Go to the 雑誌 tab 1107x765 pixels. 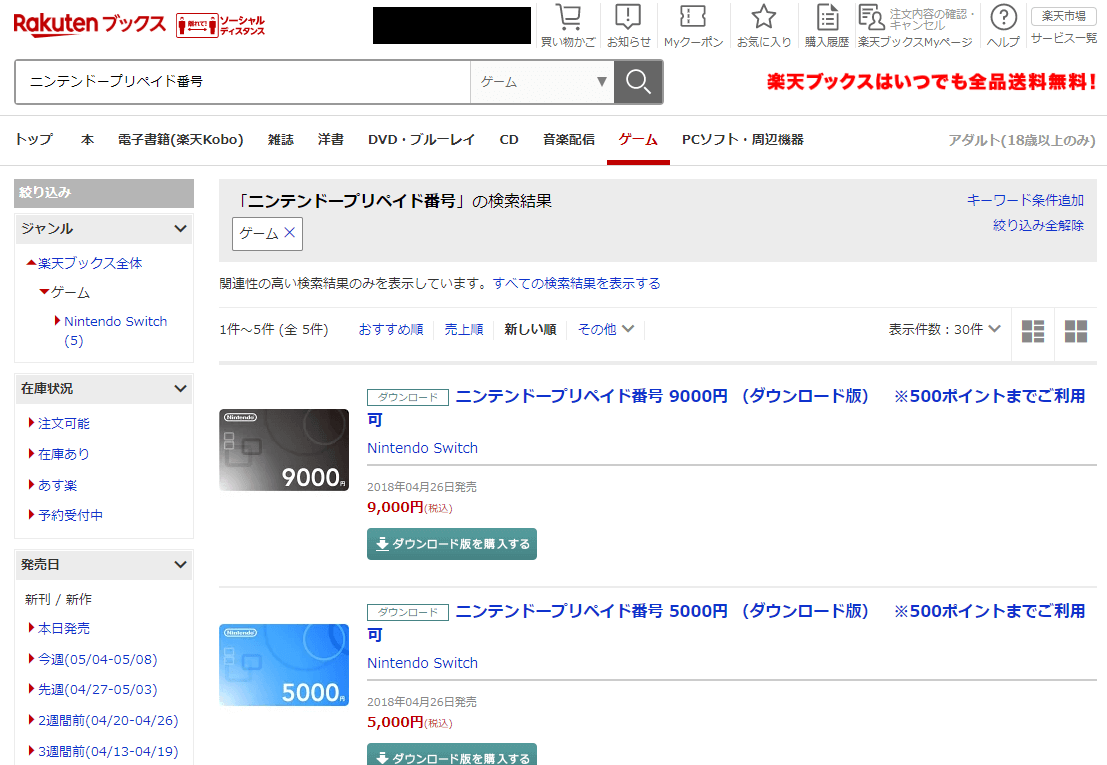[281, 140]
